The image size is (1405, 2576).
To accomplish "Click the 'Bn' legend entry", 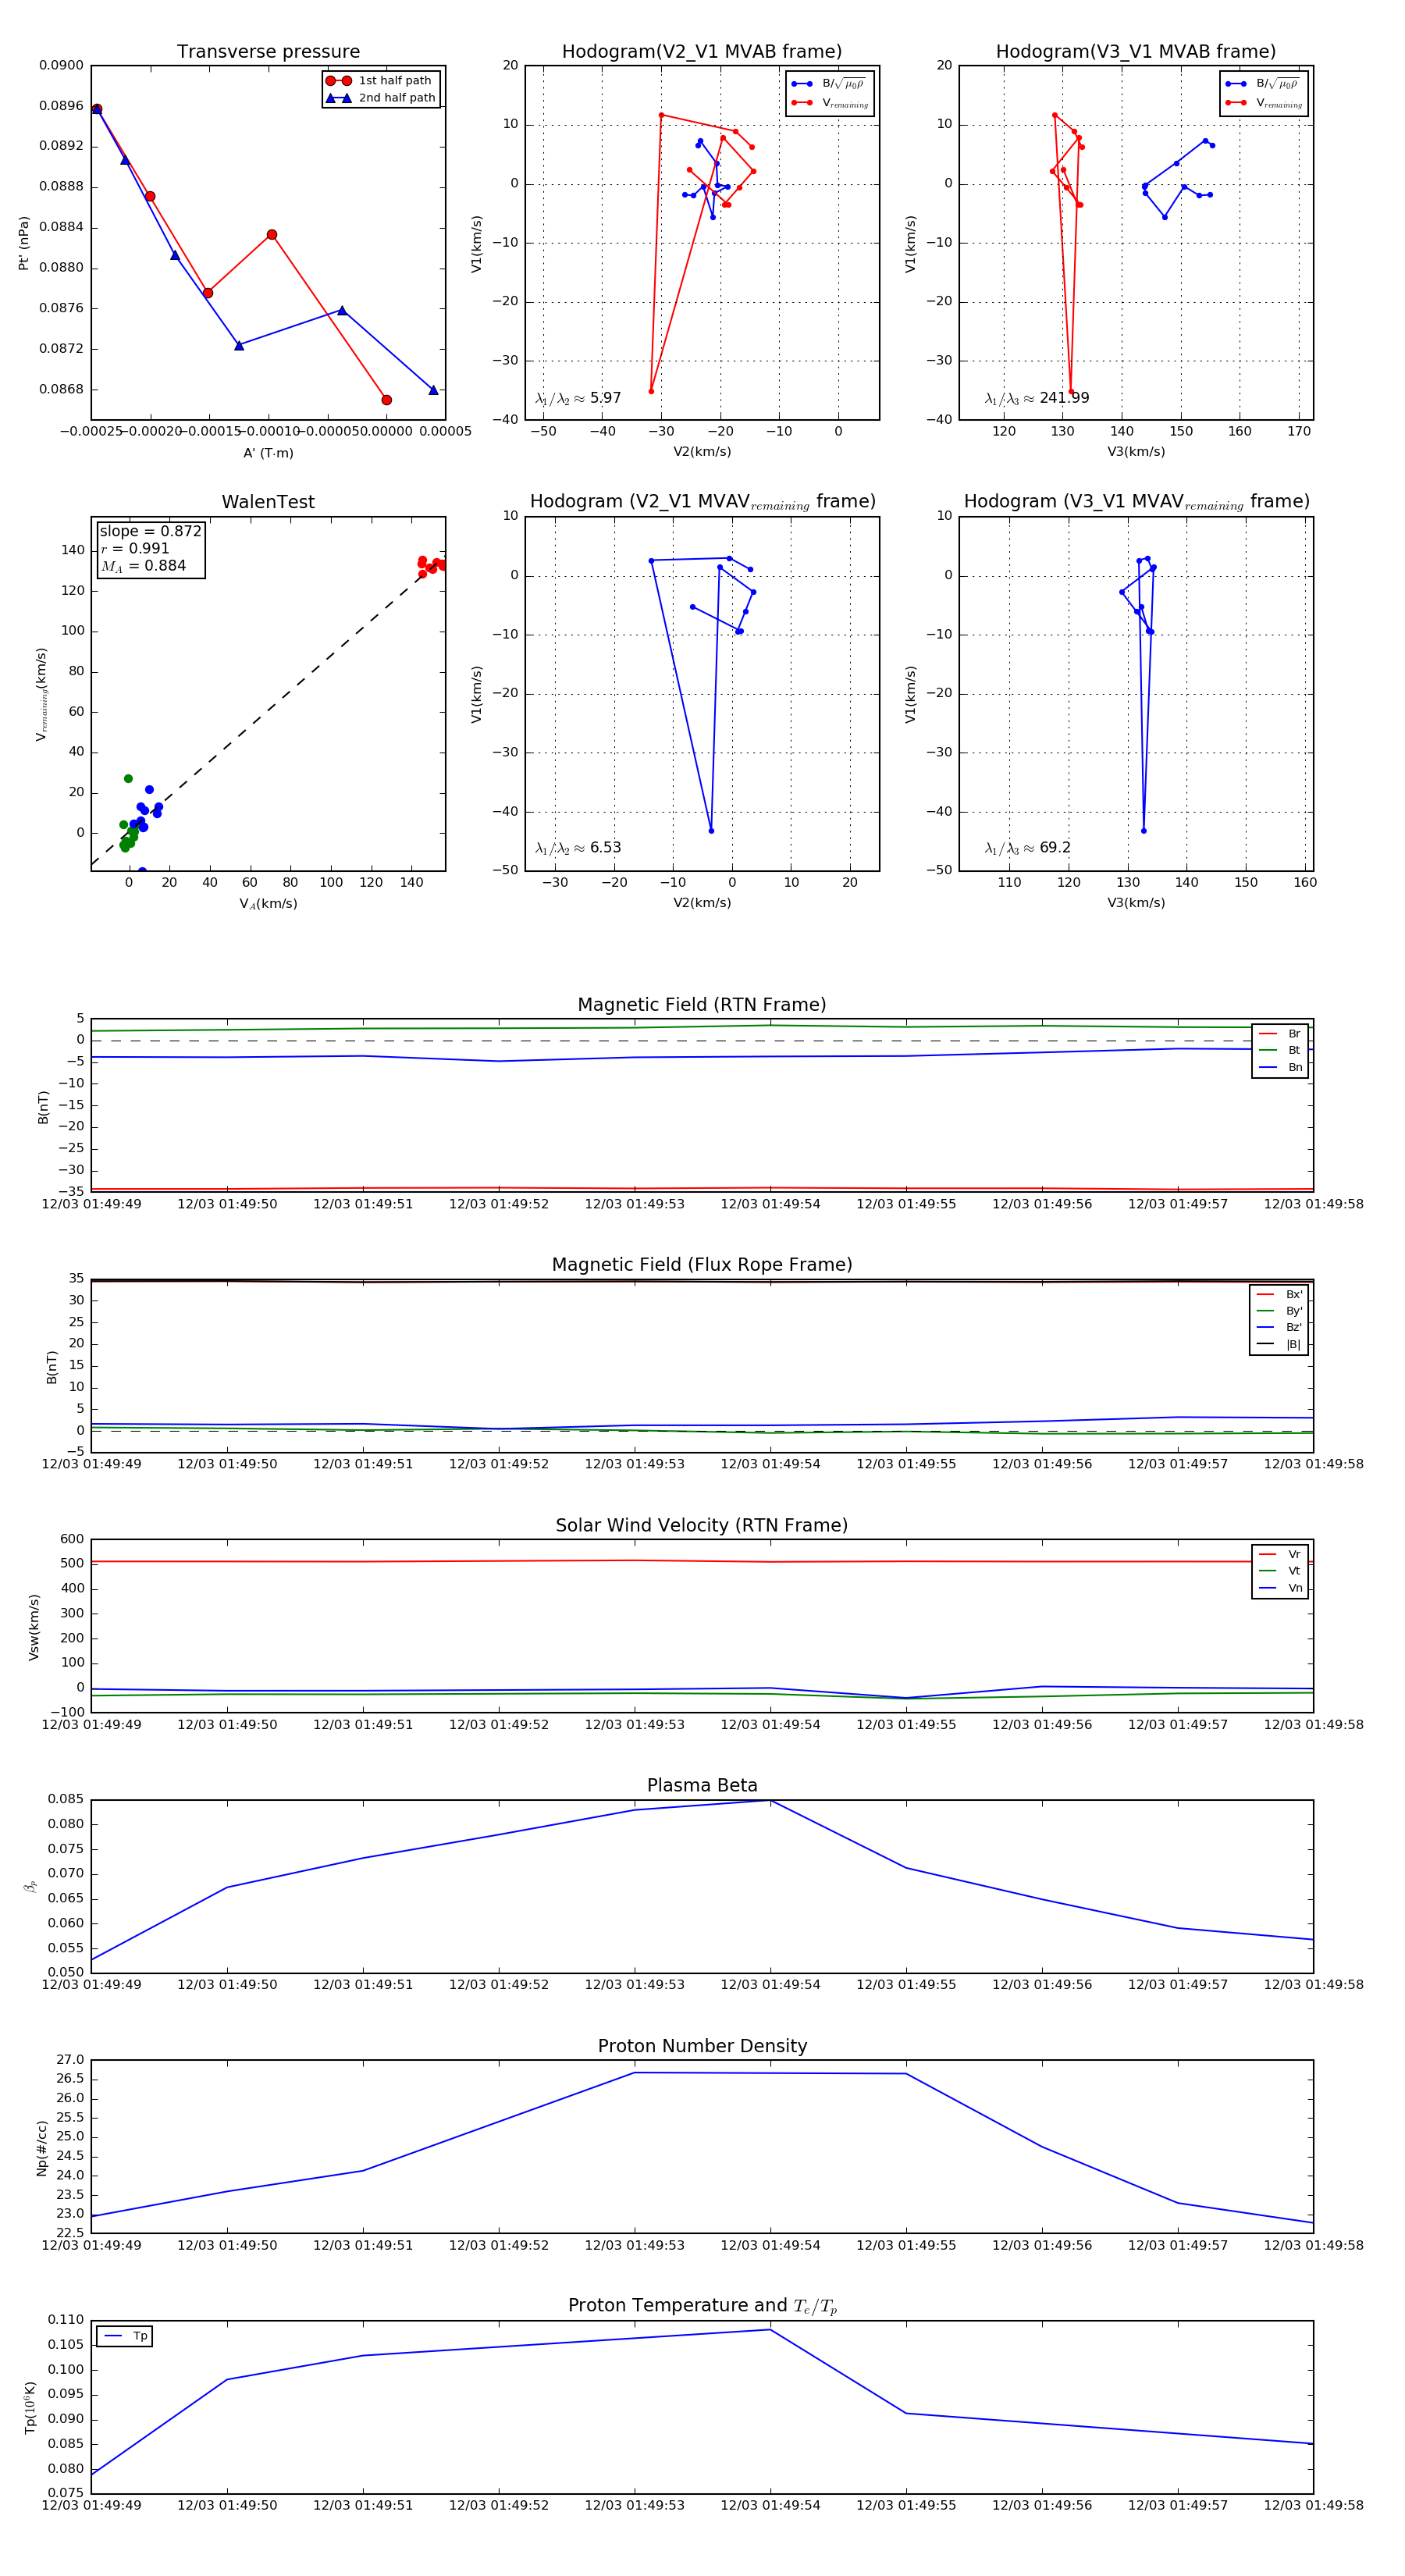I will coord(1281,1067).
